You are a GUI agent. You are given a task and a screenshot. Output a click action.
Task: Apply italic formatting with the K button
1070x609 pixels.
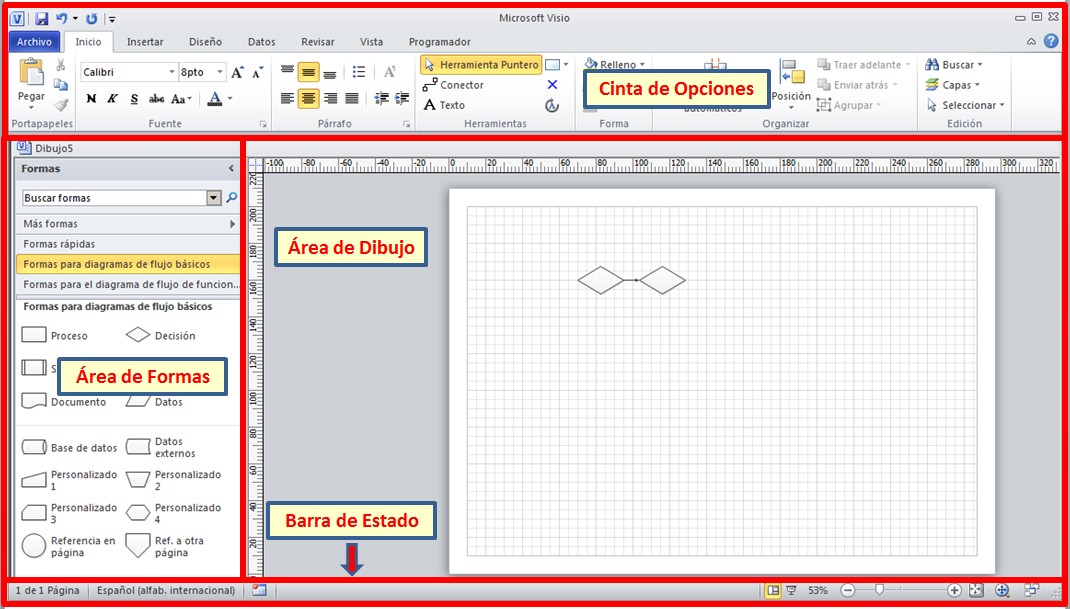coord(113,99)
